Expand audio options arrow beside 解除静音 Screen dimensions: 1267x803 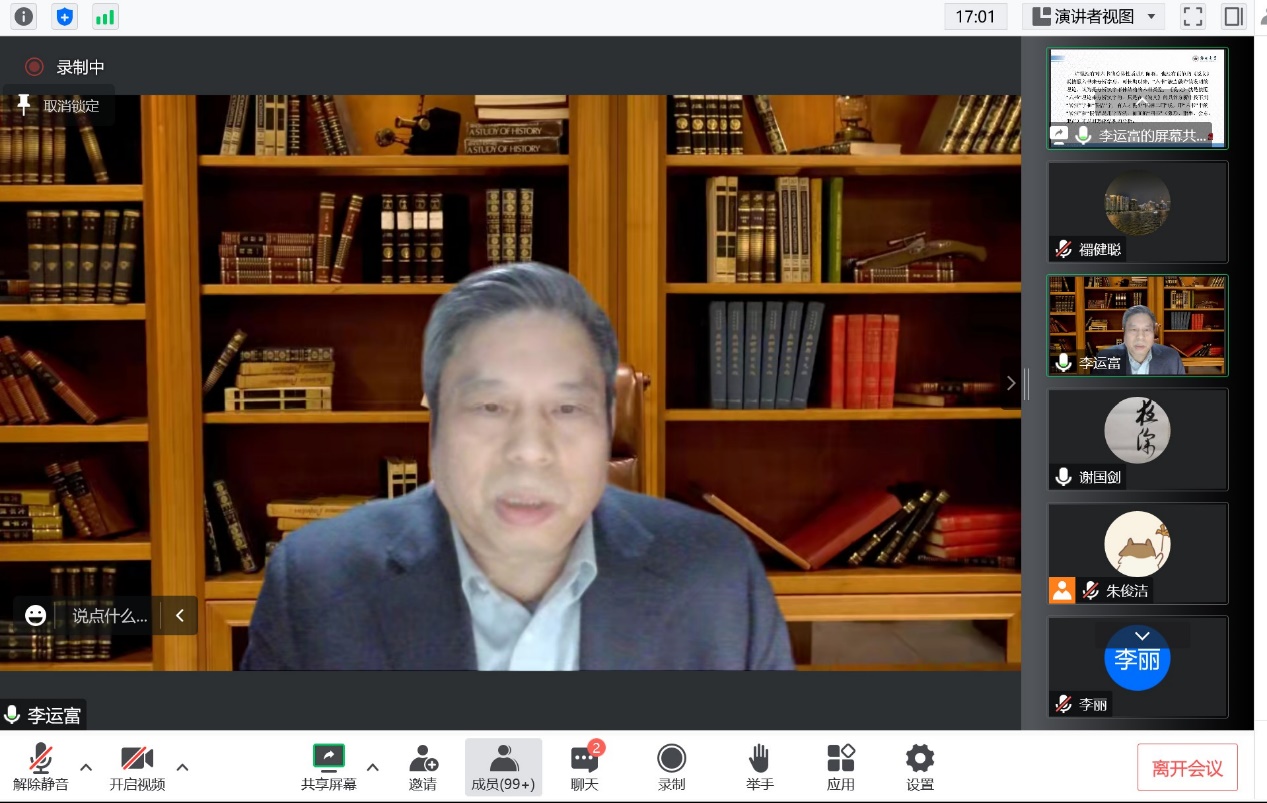coord(86,767)
